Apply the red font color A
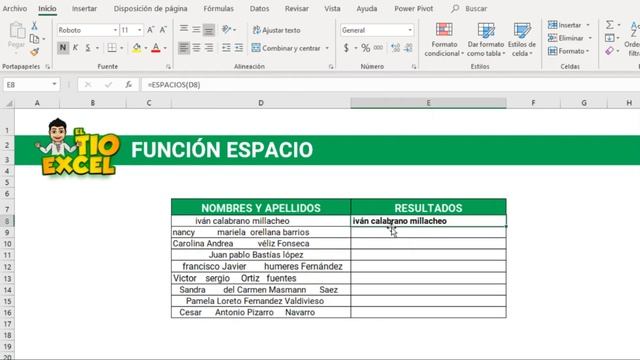Image resolution: width=640 pixels, height=360 pixels. pos(156,48)
